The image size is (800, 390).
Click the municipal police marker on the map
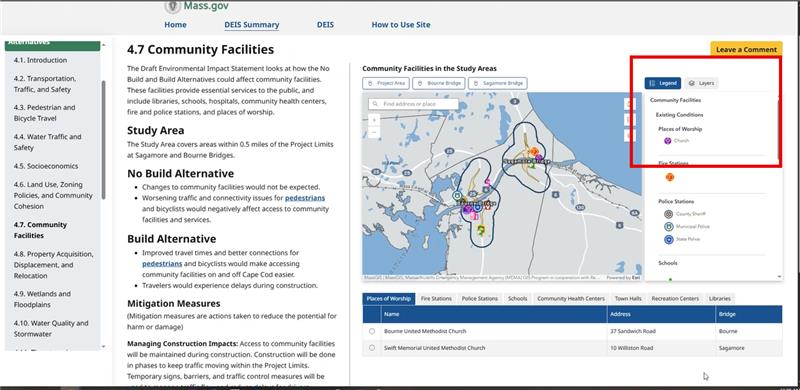457,196
